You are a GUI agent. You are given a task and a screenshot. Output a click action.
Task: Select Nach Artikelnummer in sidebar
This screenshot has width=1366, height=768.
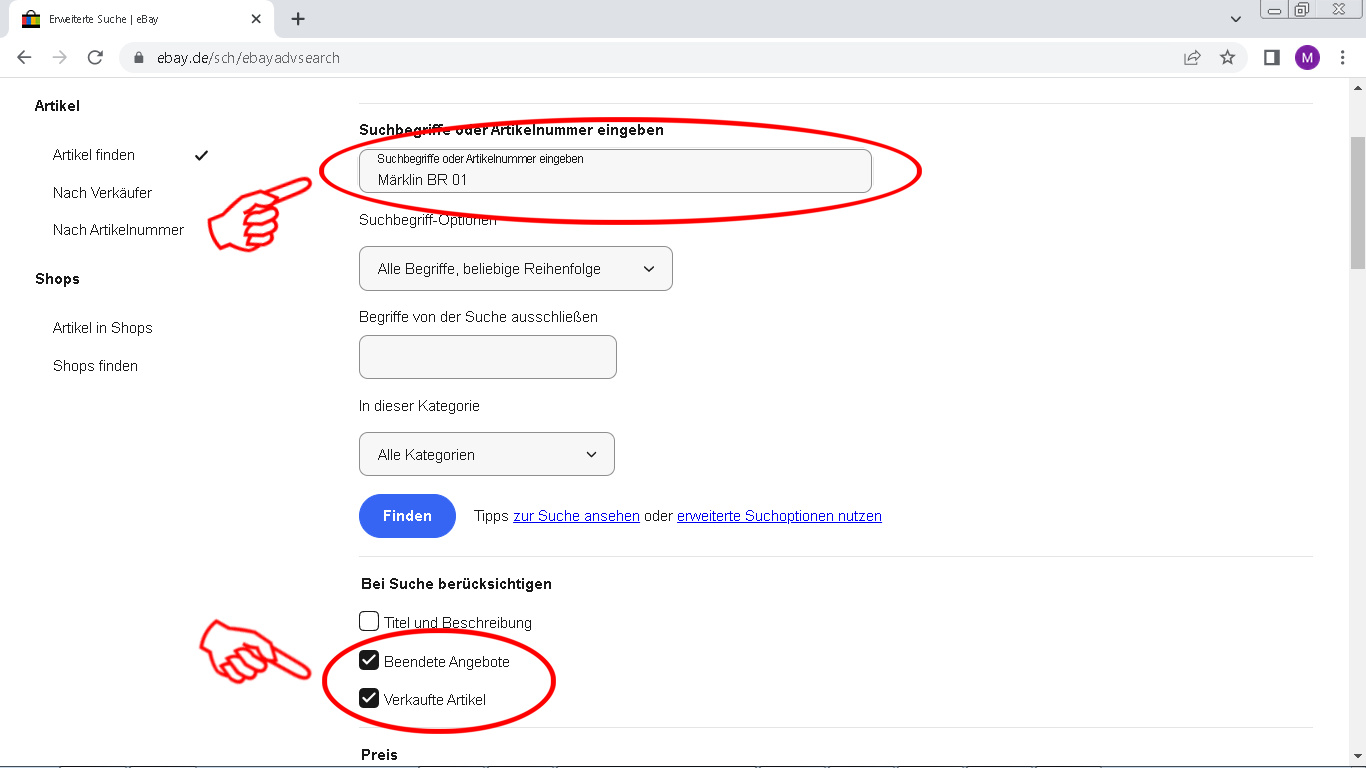coord(118,230)
